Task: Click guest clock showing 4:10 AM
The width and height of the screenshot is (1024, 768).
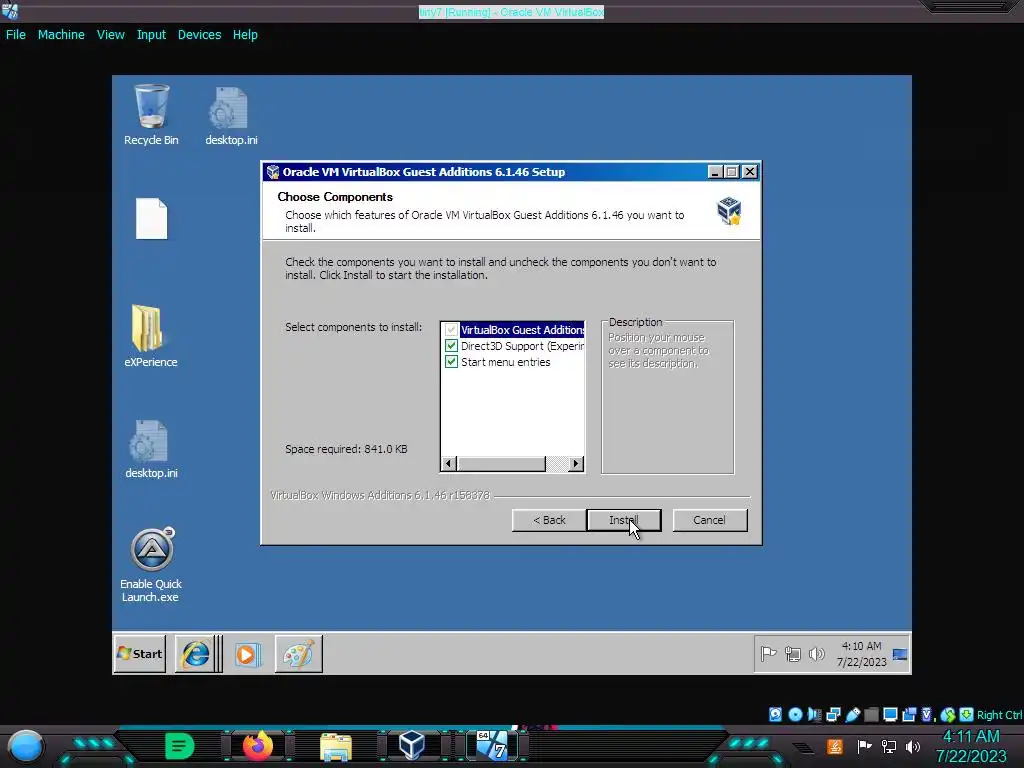Action: click(861, 654)
